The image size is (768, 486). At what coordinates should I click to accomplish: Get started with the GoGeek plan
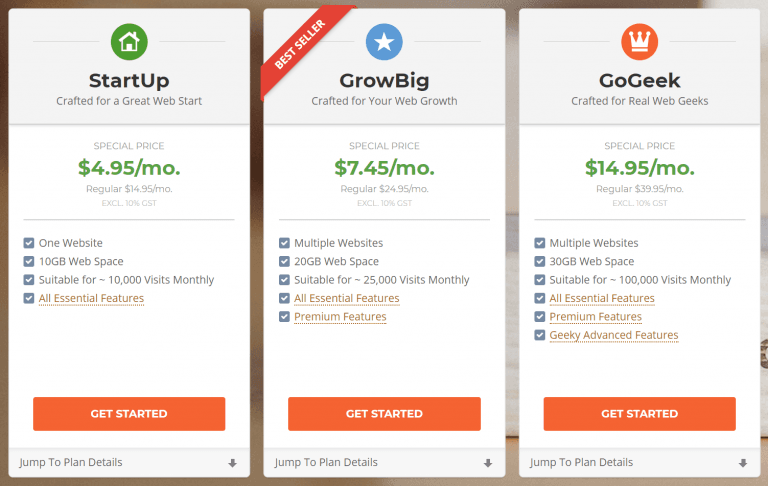pyautogui.click(x=640, y=414)
